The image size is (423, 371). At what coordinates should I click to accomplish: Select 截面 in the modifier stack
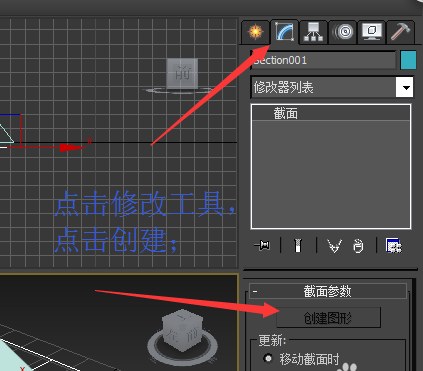(330, 114)
